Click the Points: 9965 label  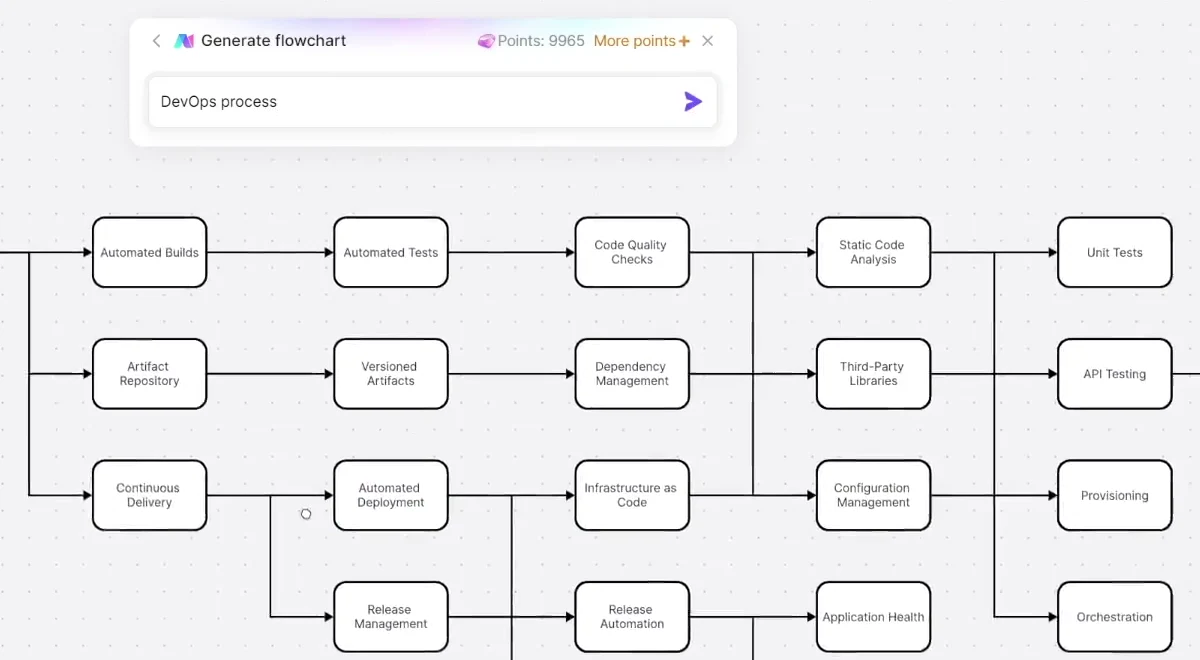pos(541,41)
